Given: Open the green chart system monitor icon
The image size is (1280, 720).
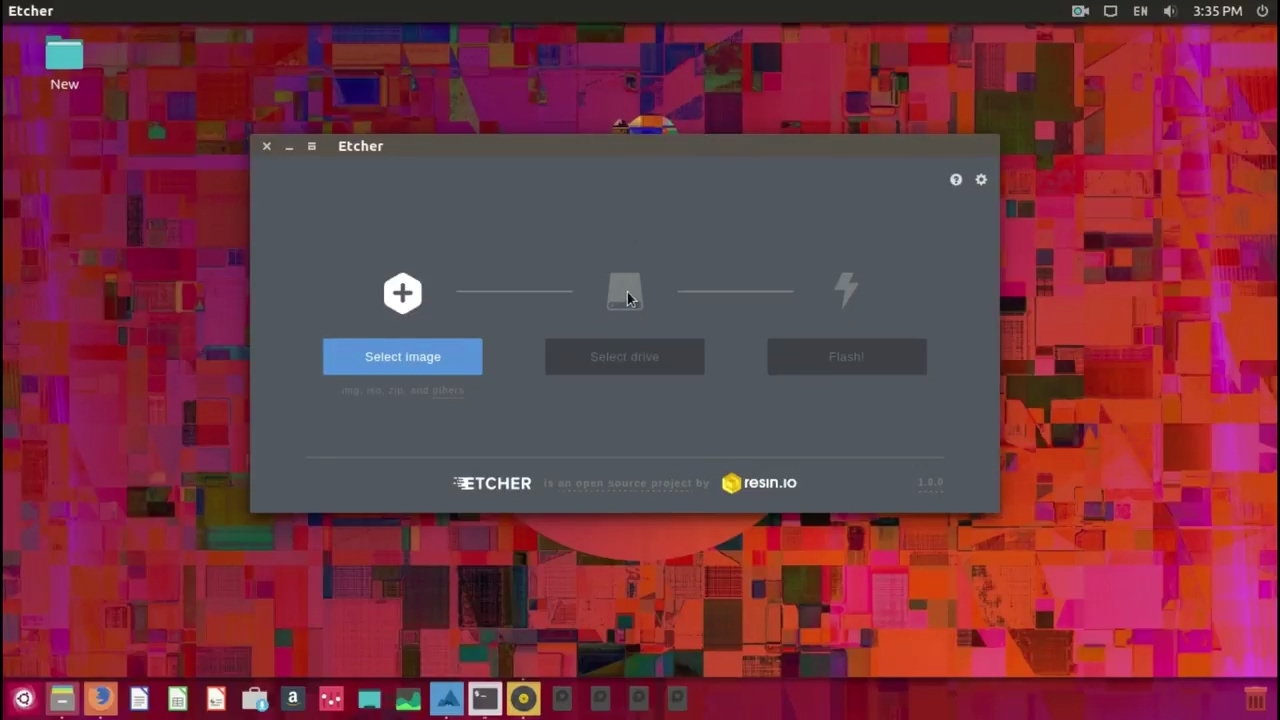Looking at the screenshot, I should coord(408,699).
